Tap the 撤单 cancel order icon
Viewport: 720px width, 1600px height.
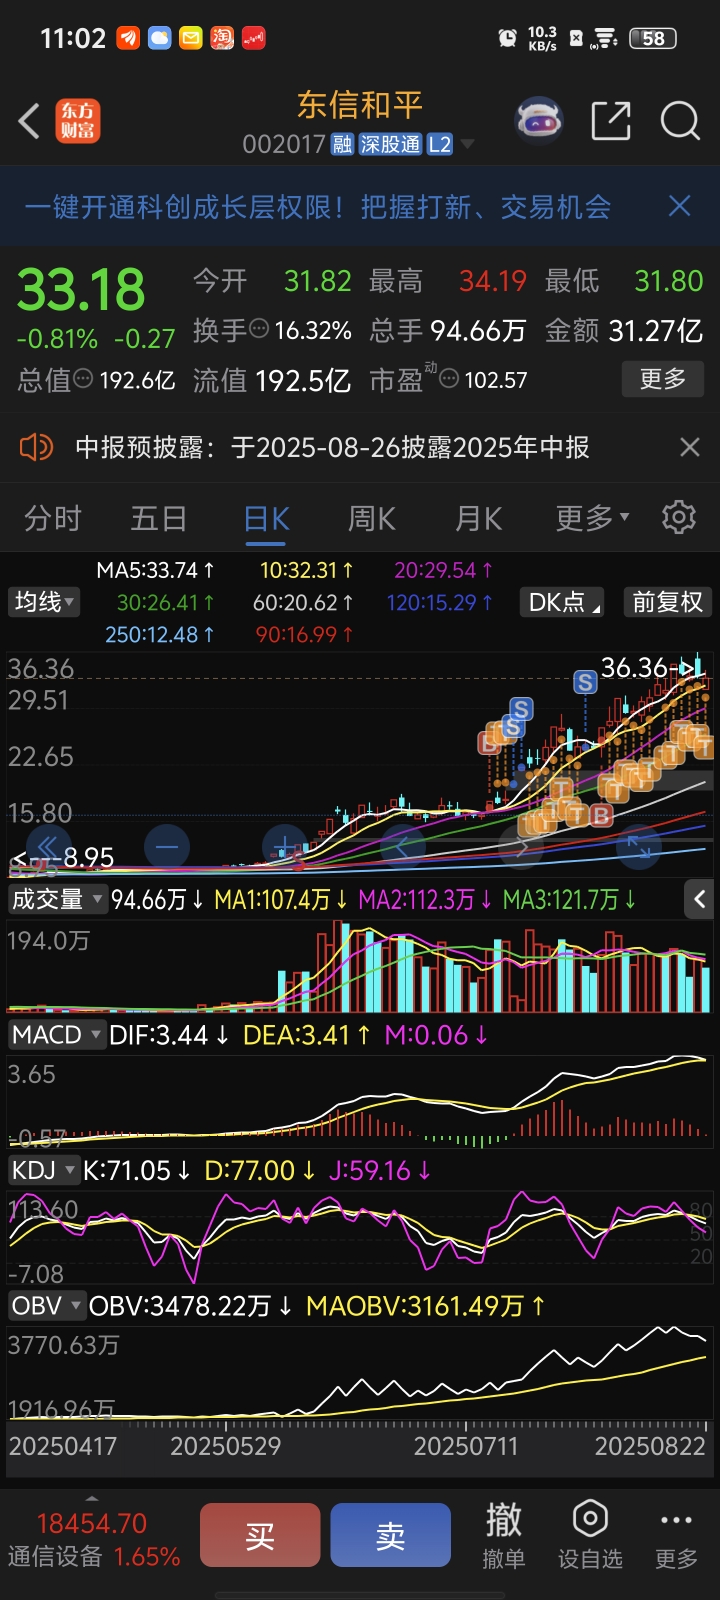click(x=504, y=1535)
